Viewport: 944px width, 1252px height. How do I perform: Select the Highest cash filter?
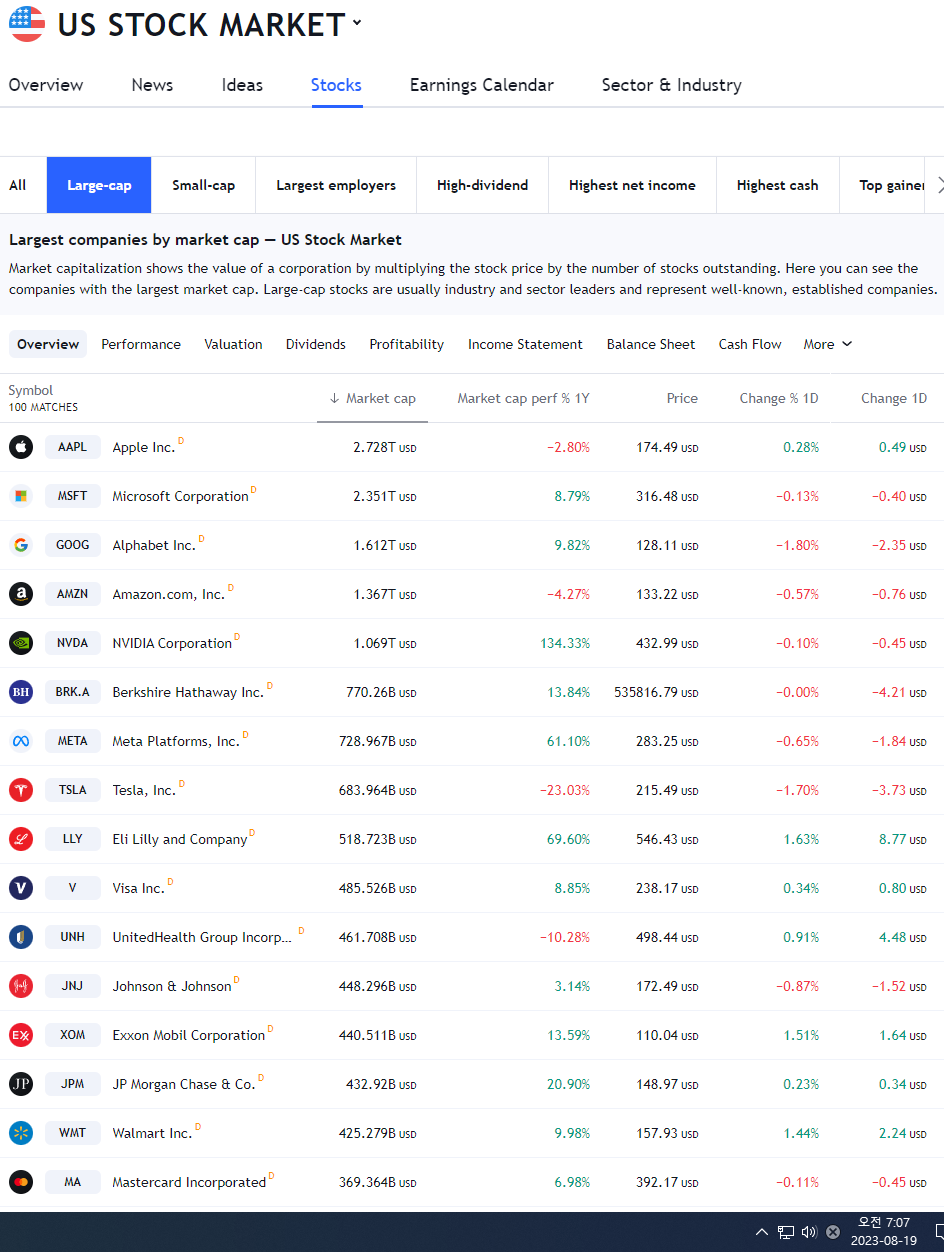(x=778, y=185)
